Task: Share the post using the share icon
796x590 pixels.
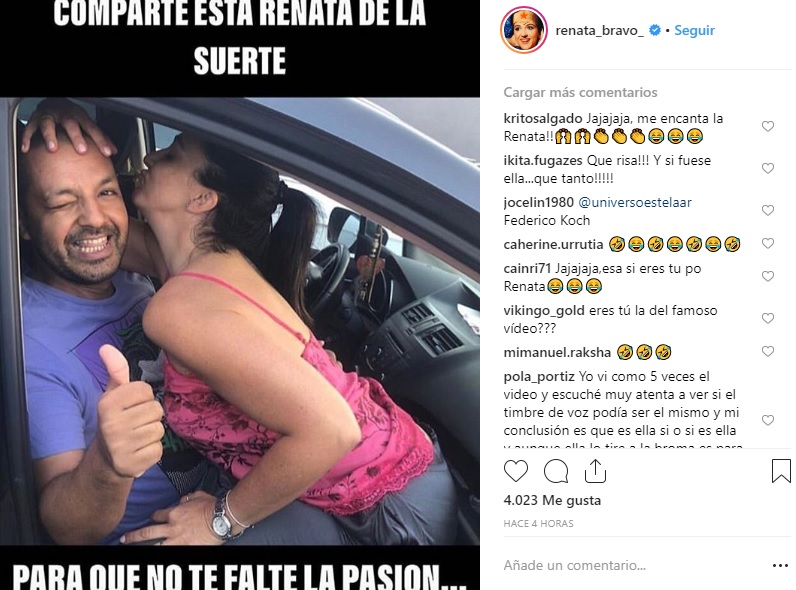Action: coord(595,471)
